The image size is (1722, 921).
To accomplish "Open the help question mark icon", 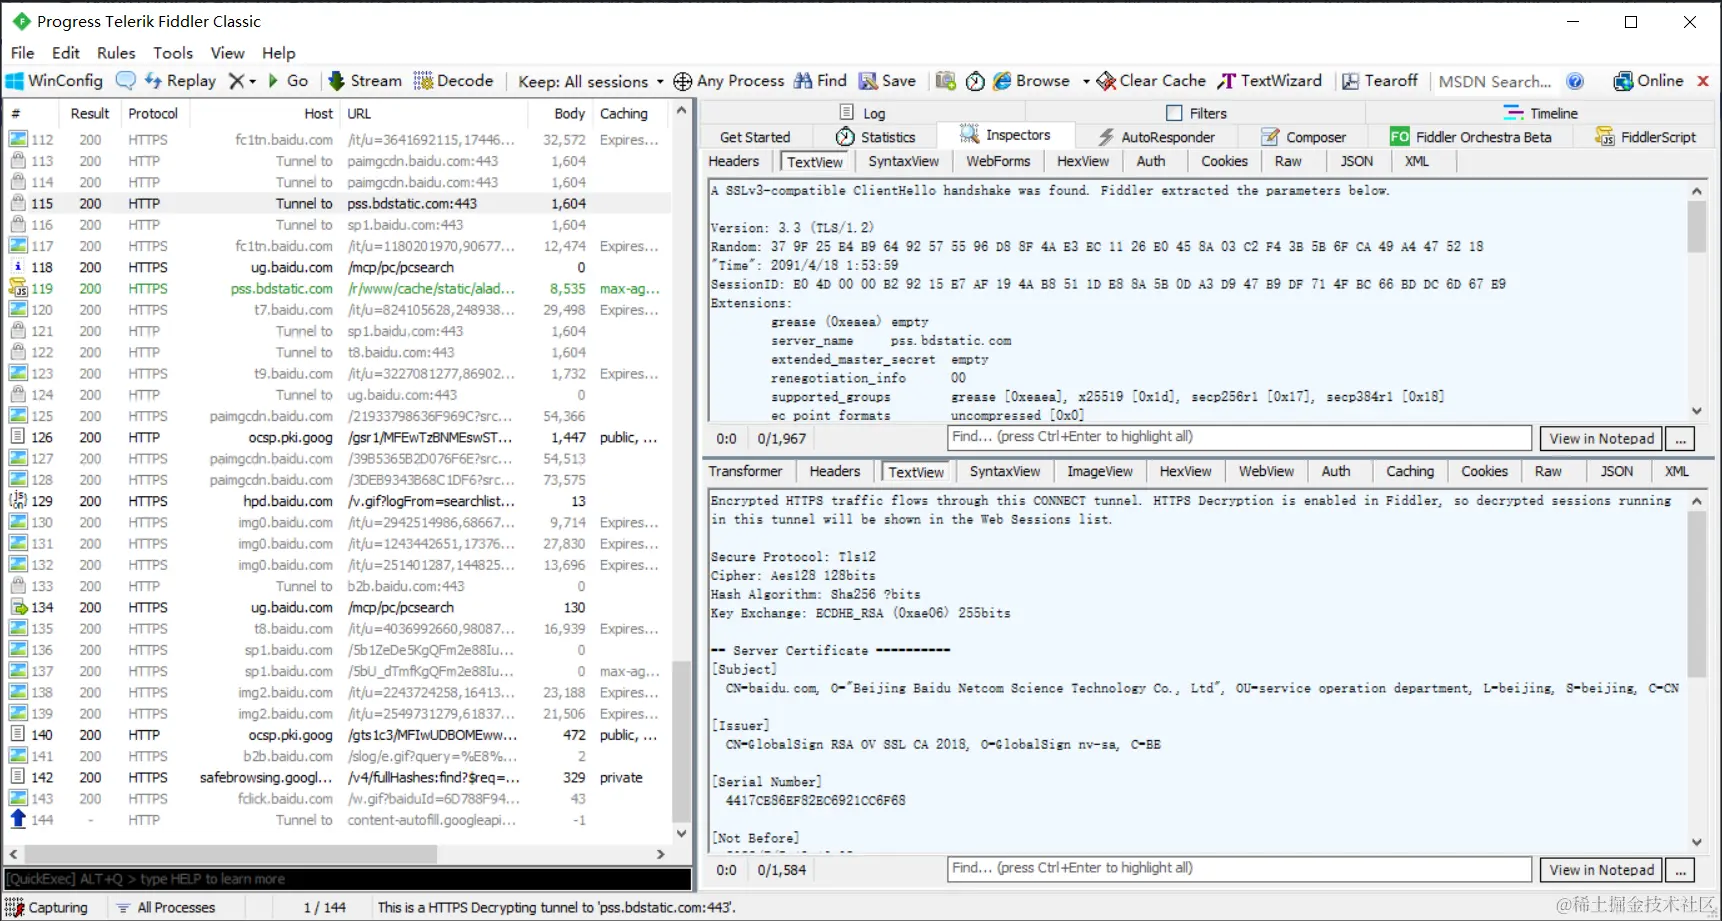I will pos(1575,81).
